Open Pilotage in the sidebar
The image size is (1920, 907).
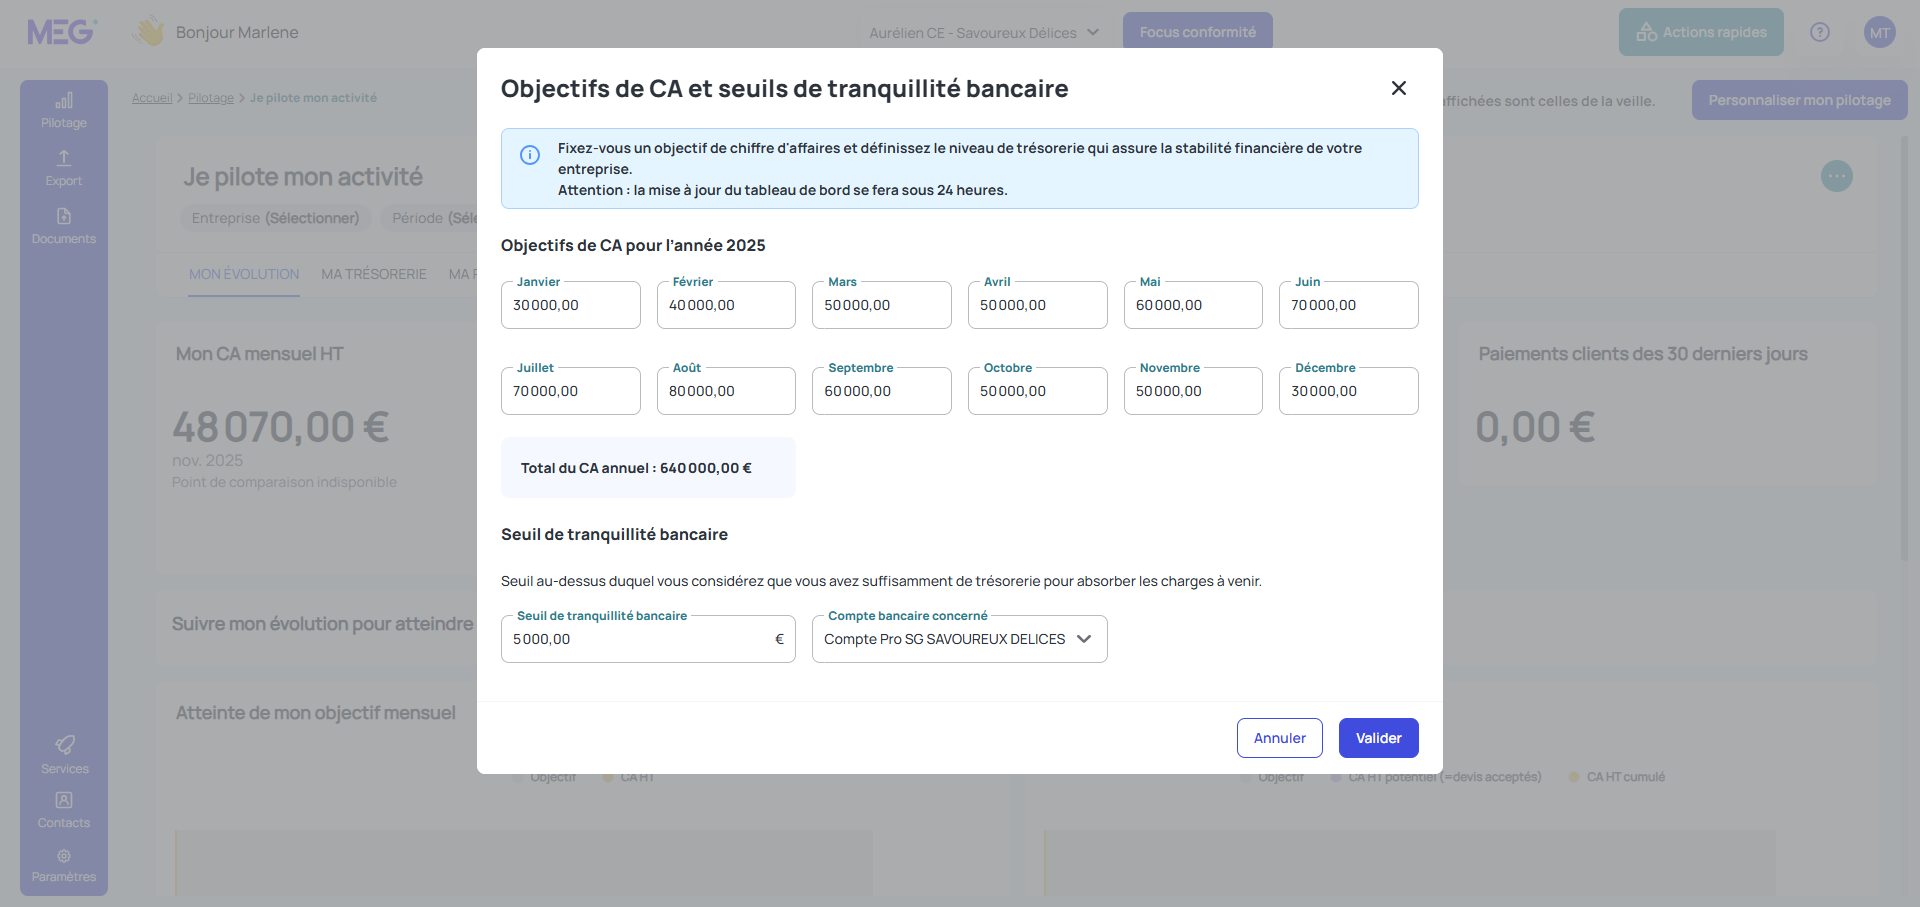point(64,110)
